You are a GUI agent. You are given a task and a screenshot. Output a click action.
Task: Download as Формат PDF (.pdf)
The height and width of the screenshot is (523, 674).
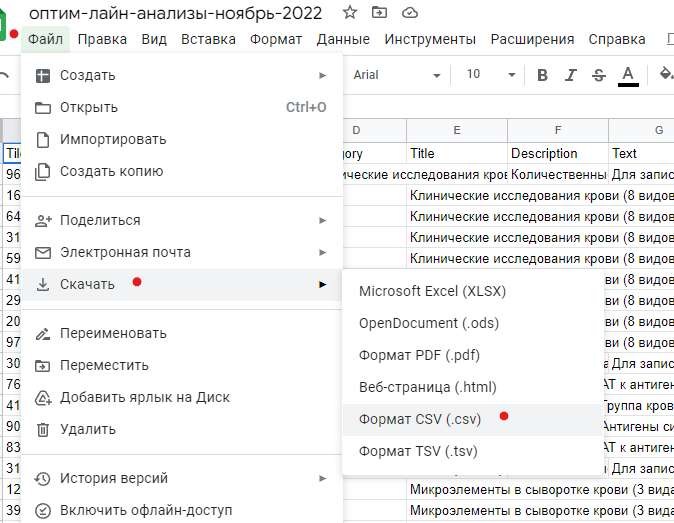[x=473, y=355]
